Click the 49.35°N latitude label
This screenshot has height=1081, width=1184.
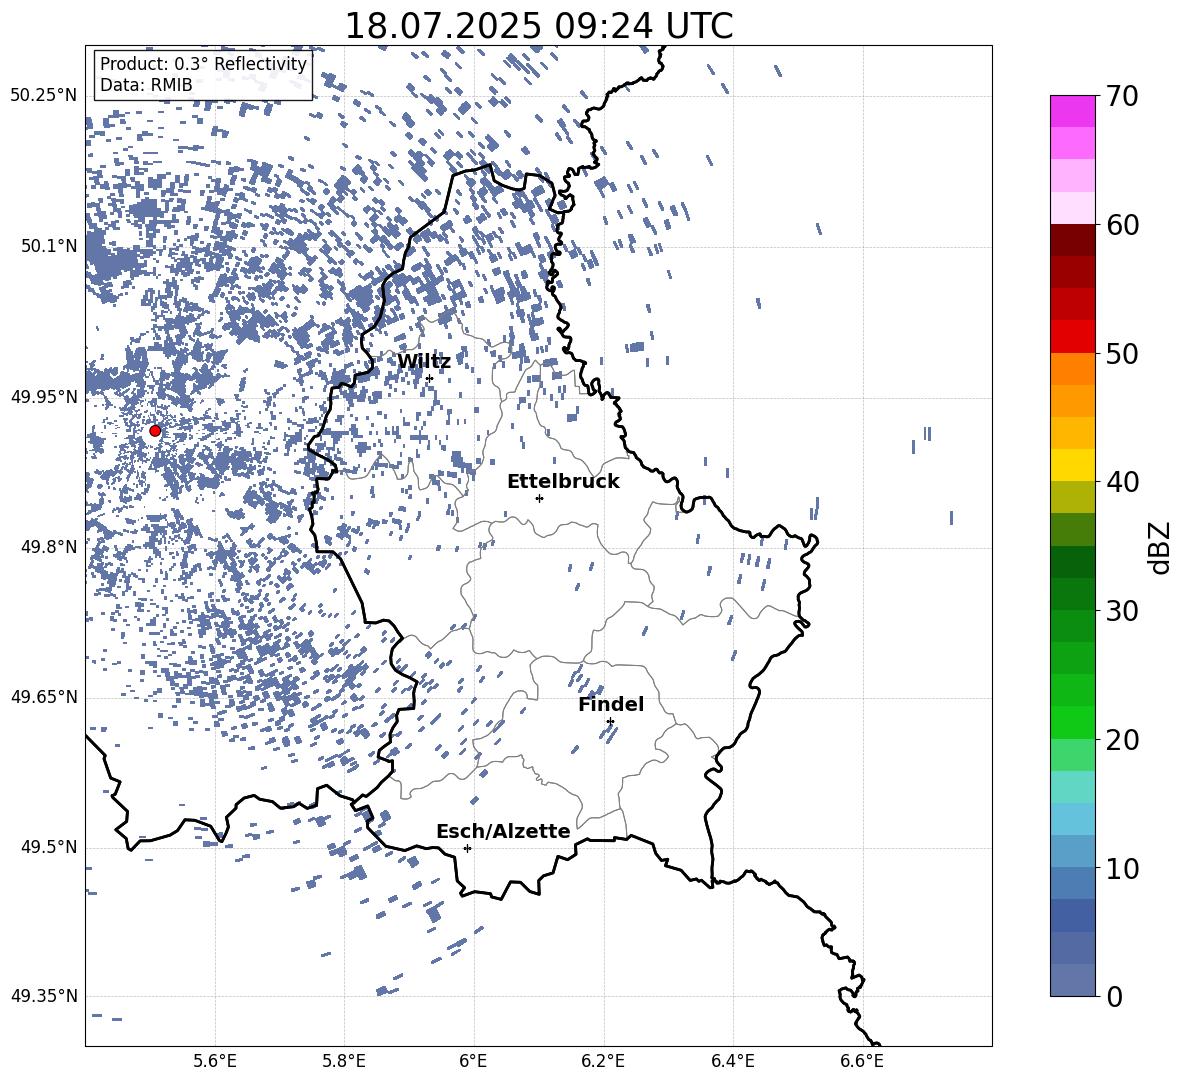click(44, 996)
